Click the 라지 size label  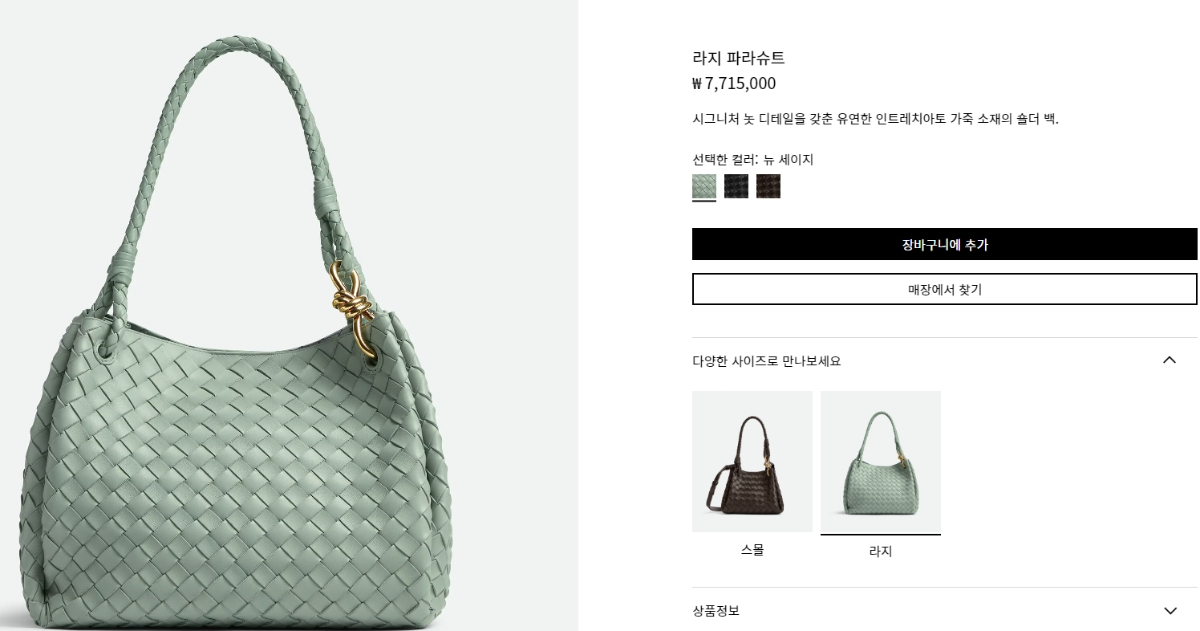tap(880, 551)
